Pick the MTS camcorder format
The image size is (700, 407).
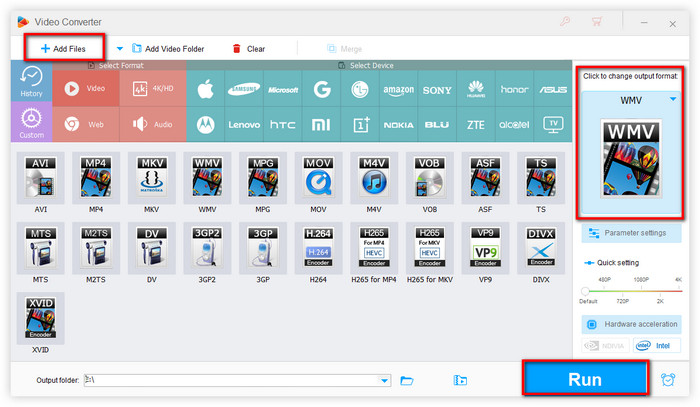(40, 248)
